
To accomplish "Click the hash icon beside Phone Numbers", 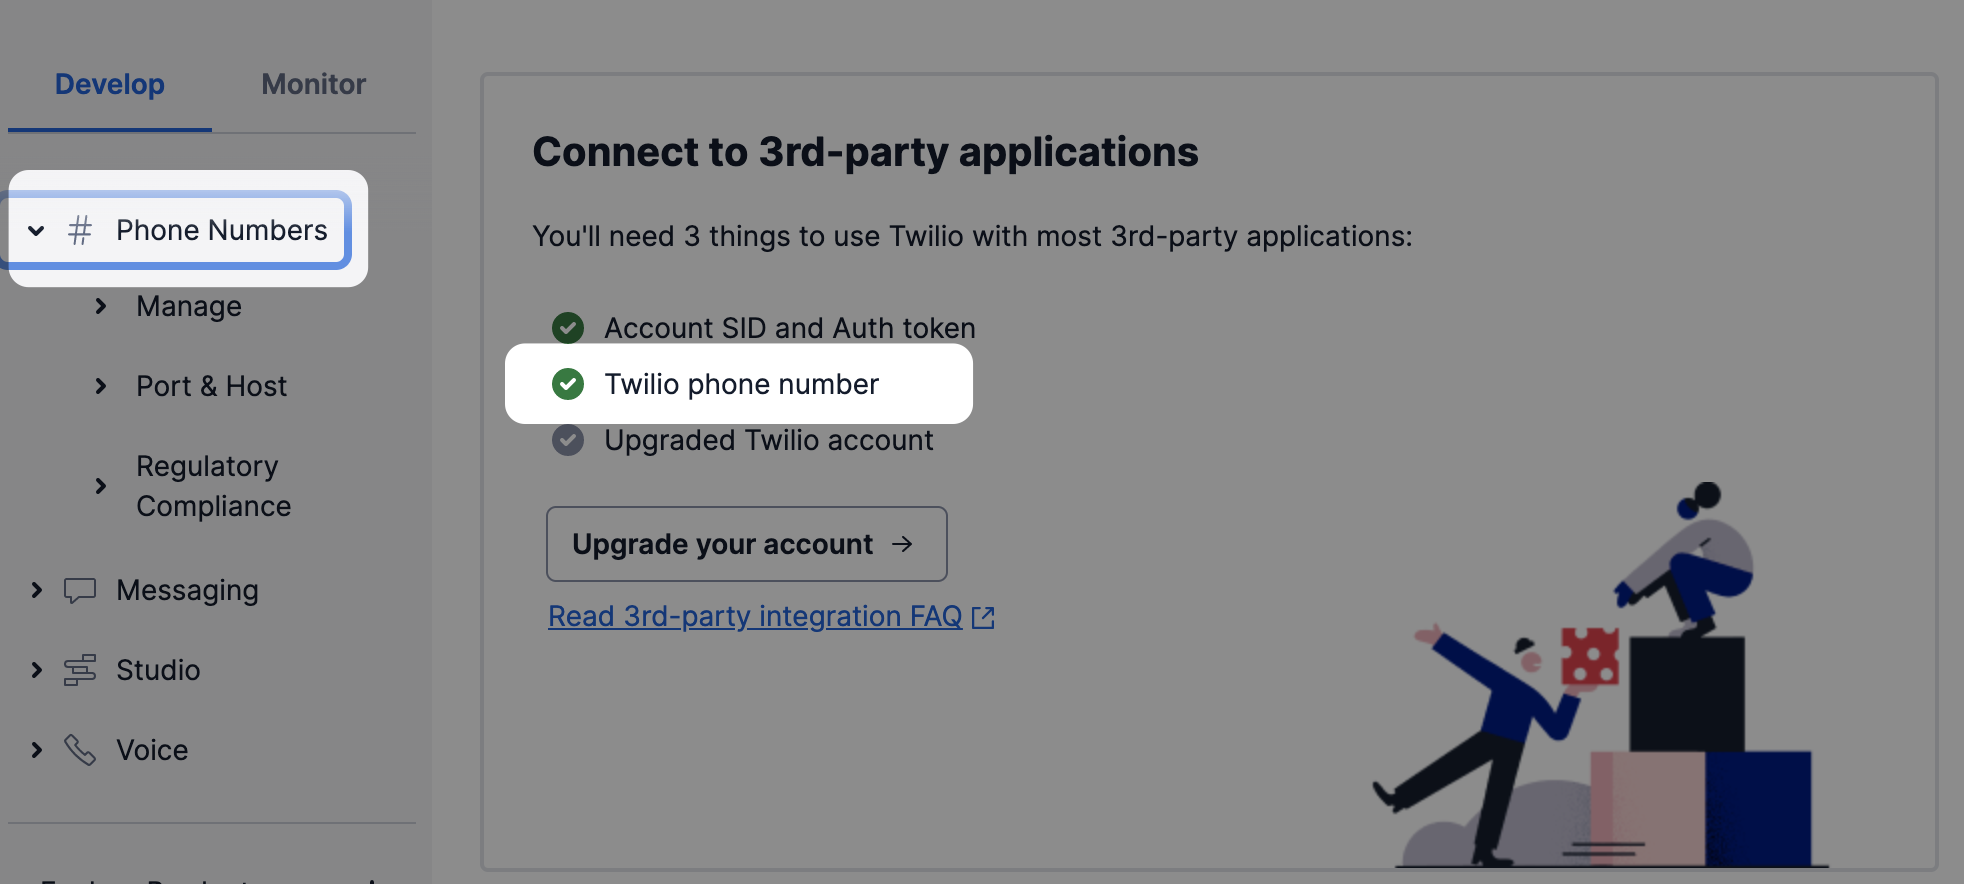I will tap(80, 230).
